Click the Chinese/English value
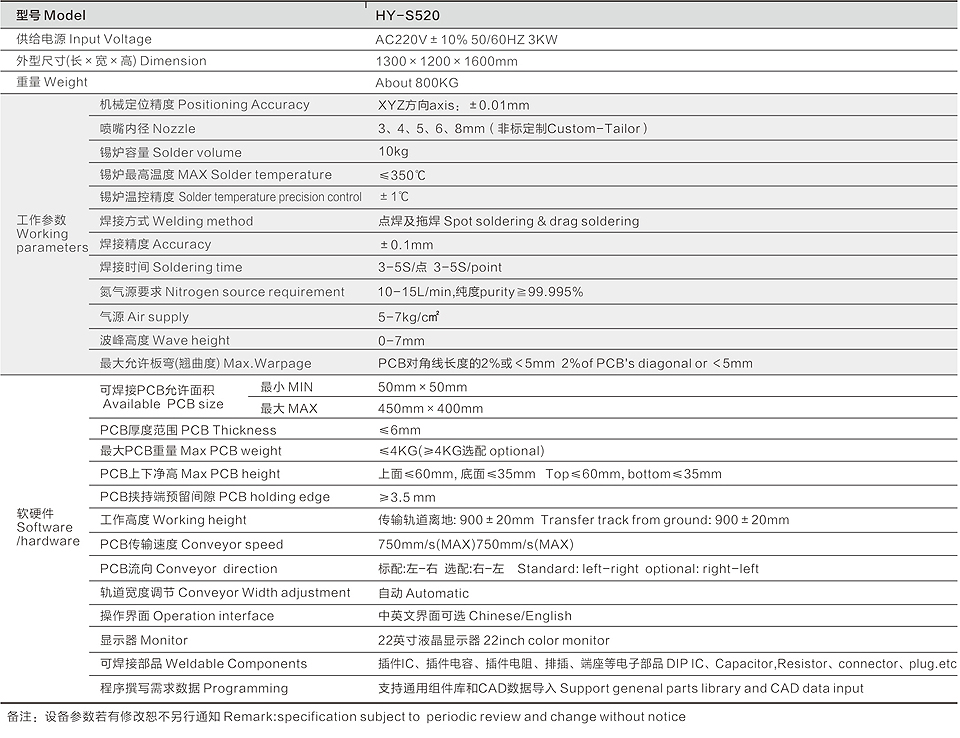The height and width of the screenshot is (738, 960). [x=474, y=616]
